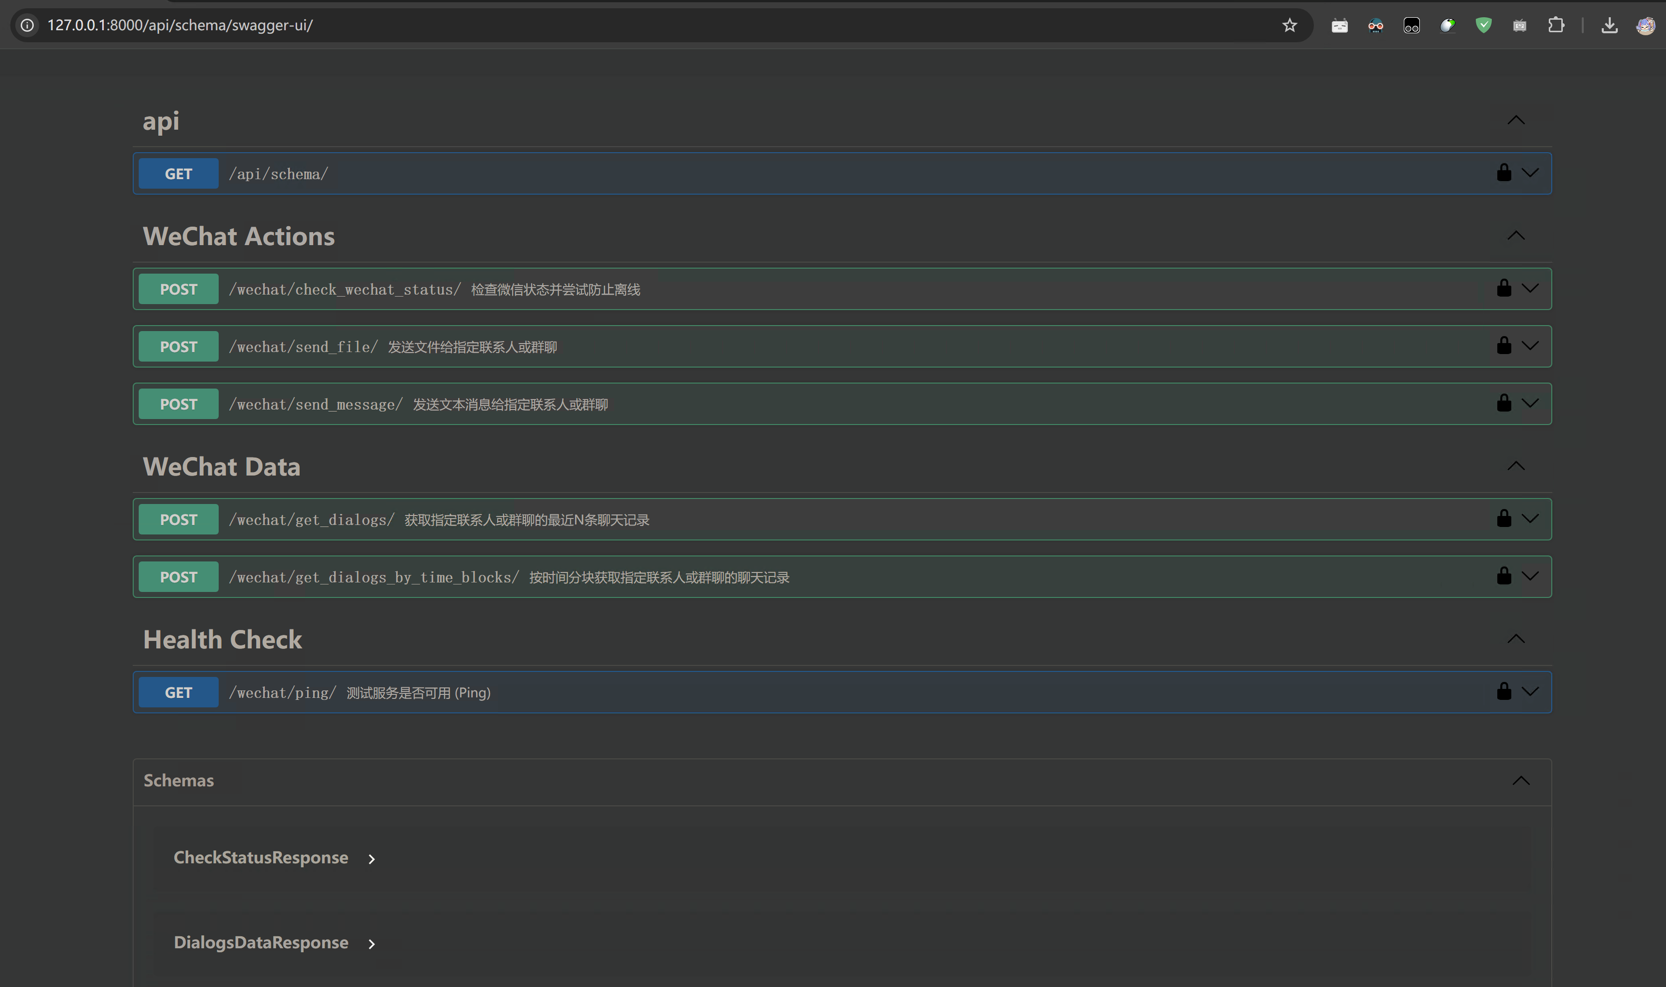Viewport: 1666px width, 987px height.
Task: Click the POST badge for send_file
Action: point(179,347)
